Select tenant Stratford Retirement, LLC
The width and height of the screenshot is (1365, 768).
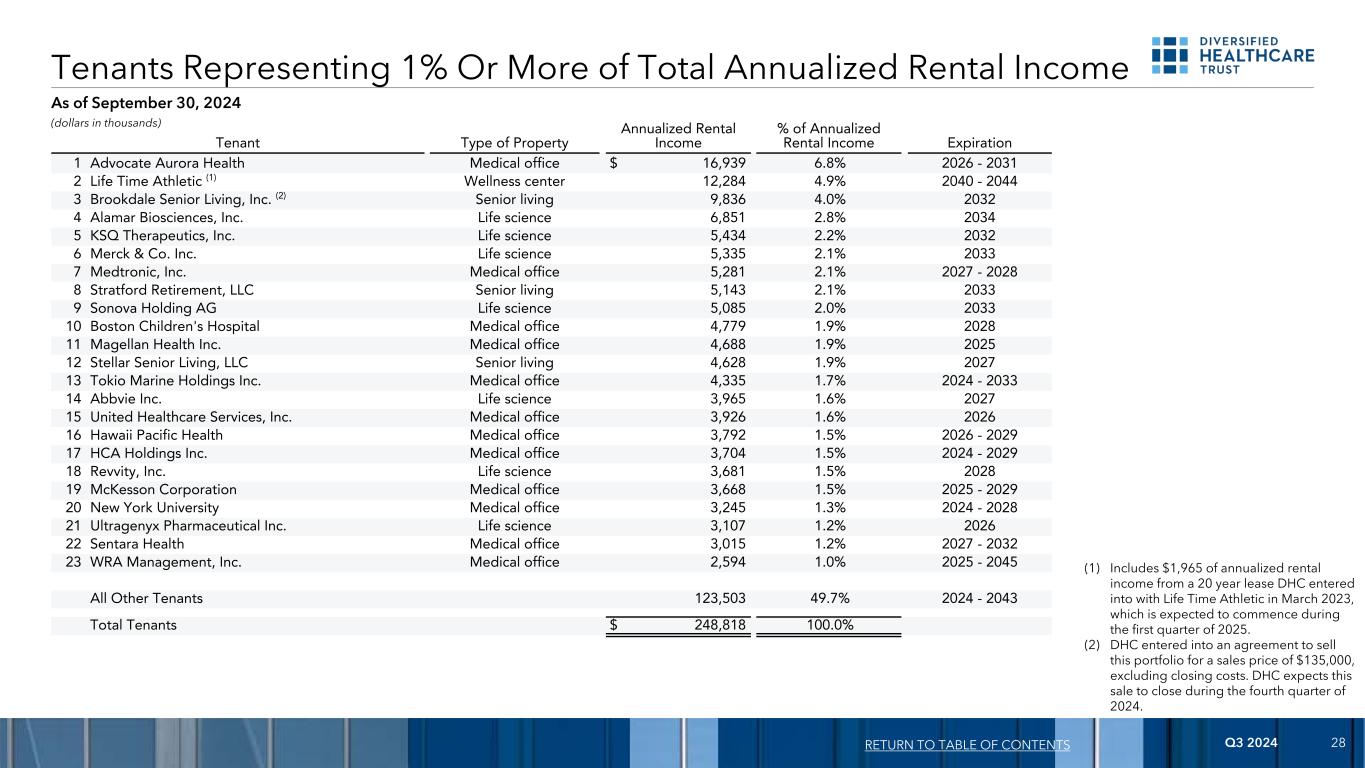tap(172, 290)
